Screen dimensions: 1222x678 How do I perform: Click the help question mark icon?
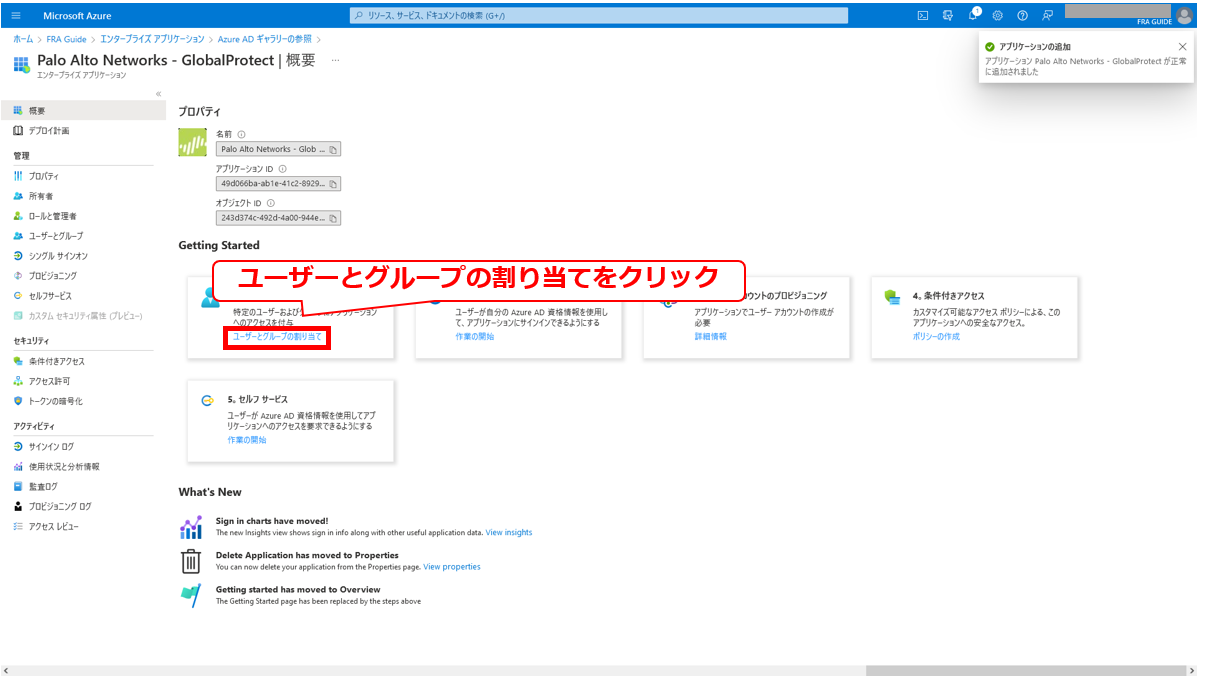pyautogui.click(x=1022, y=15)
